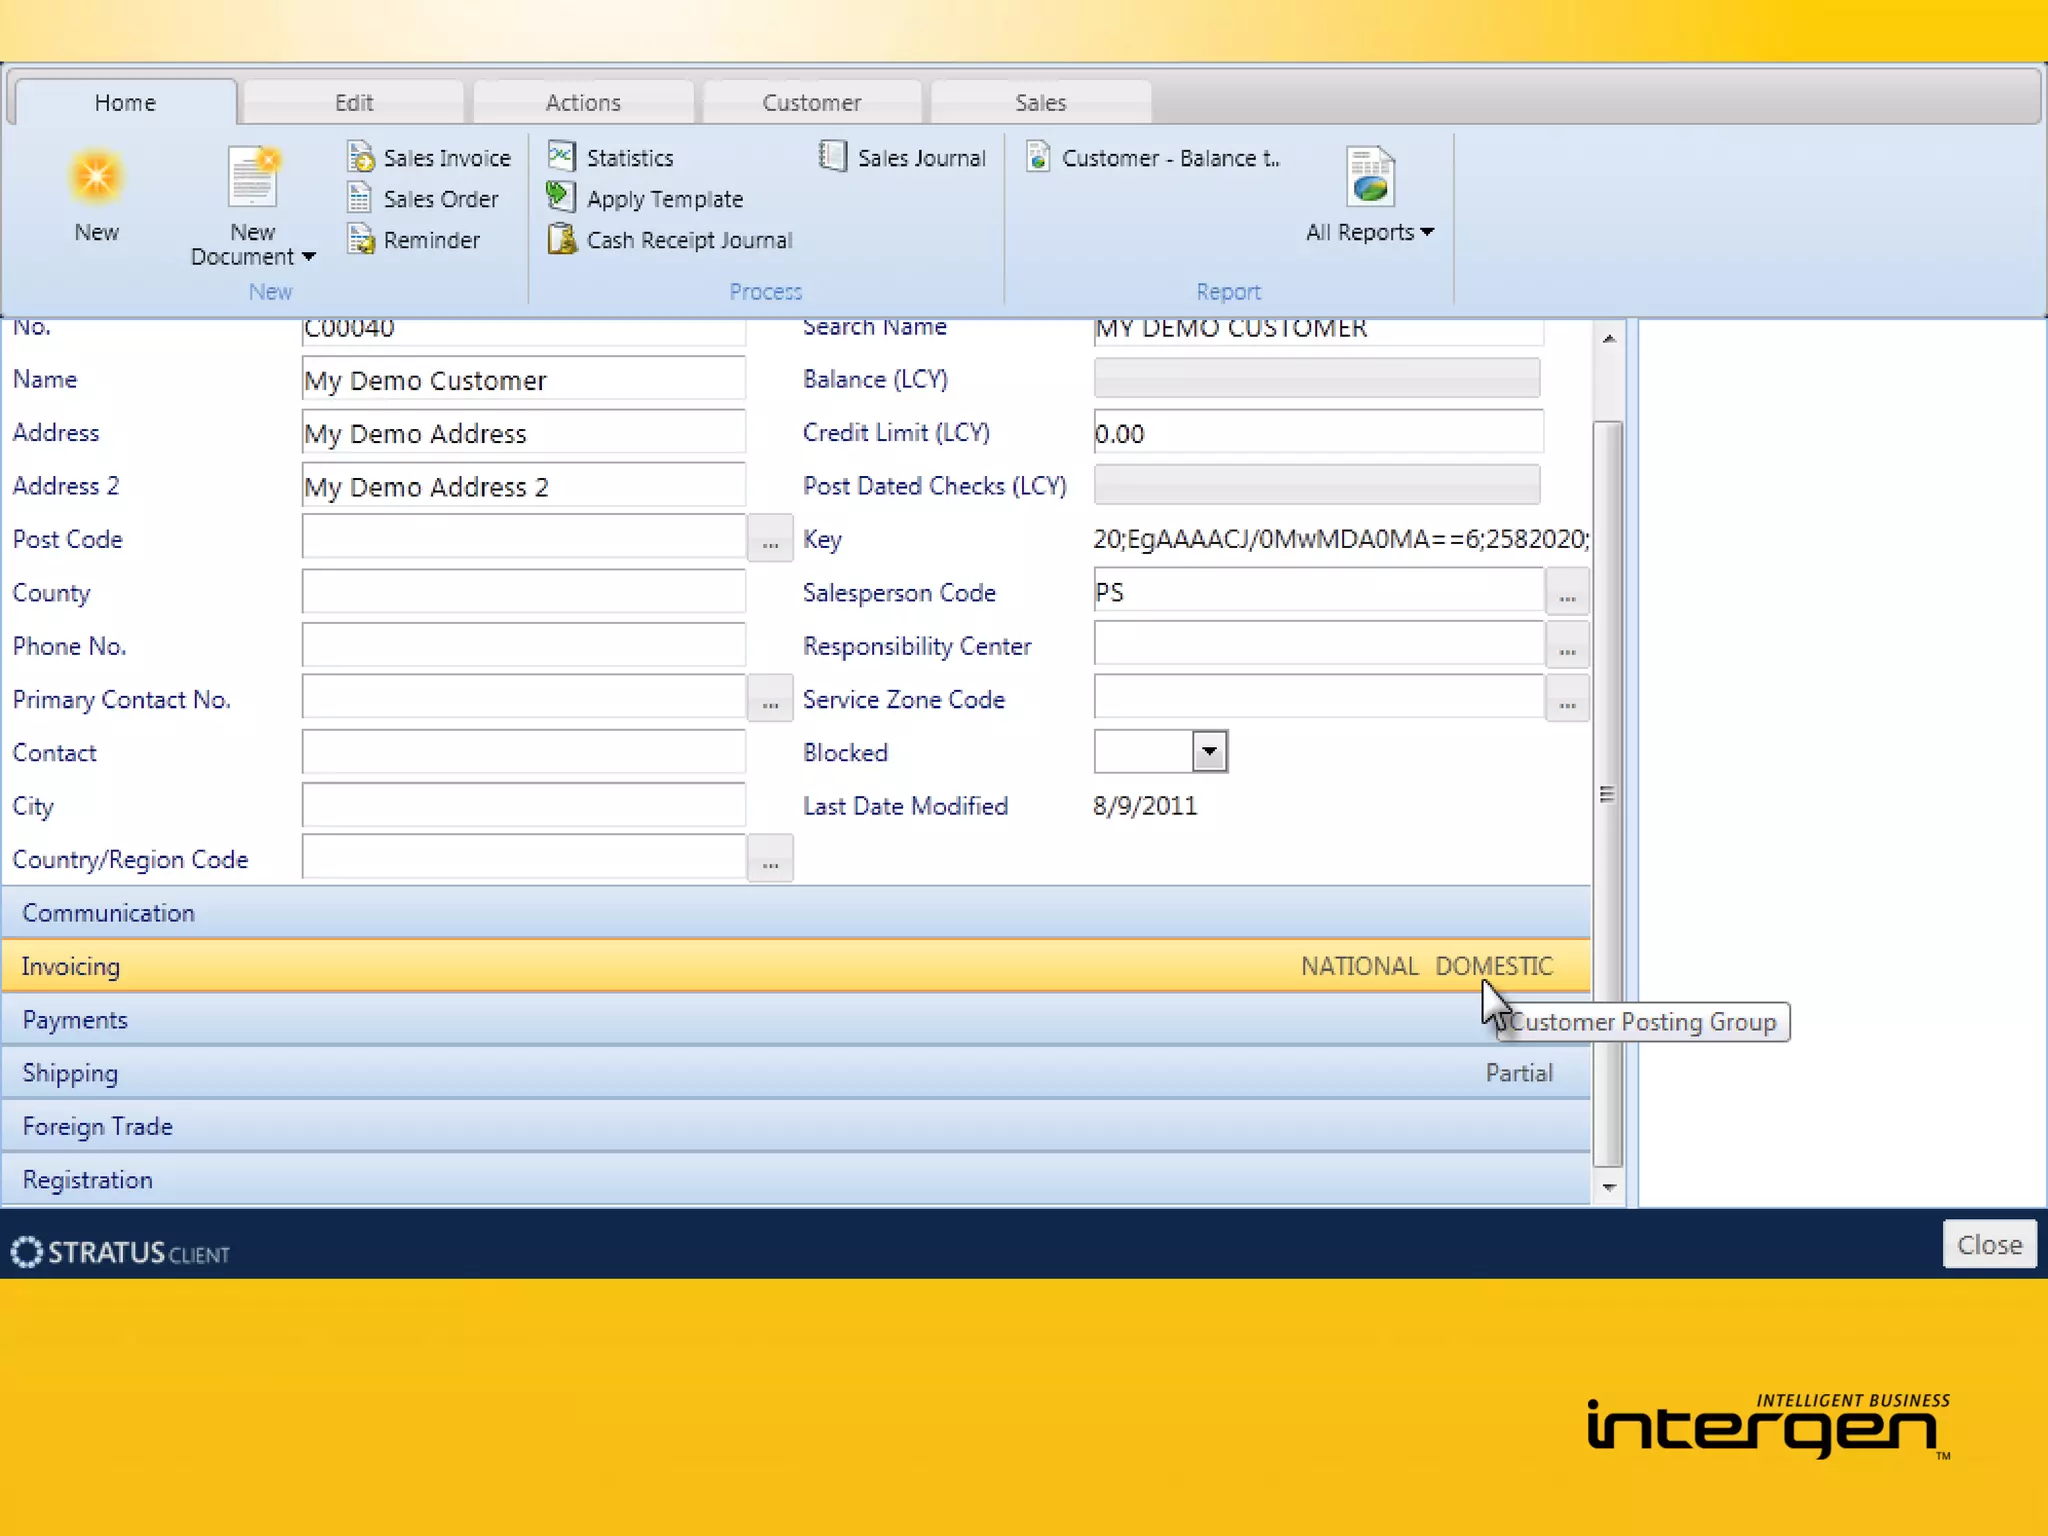Click the Sales Order icon

coord(360,198)
